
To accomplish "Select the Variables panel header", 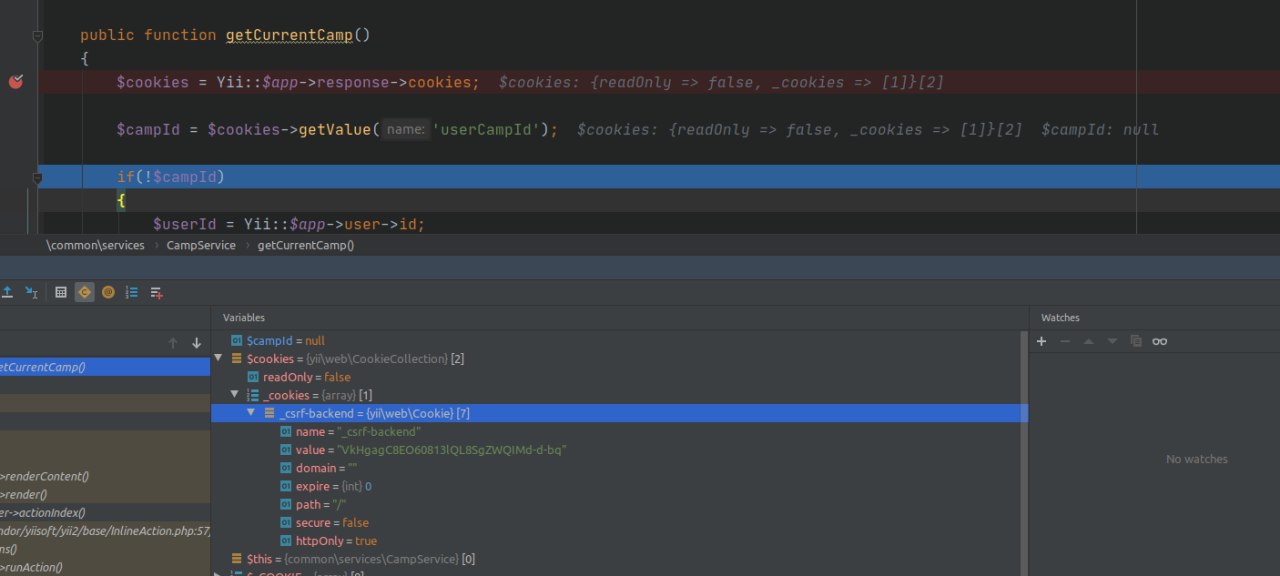I will [x=244, y=317].
